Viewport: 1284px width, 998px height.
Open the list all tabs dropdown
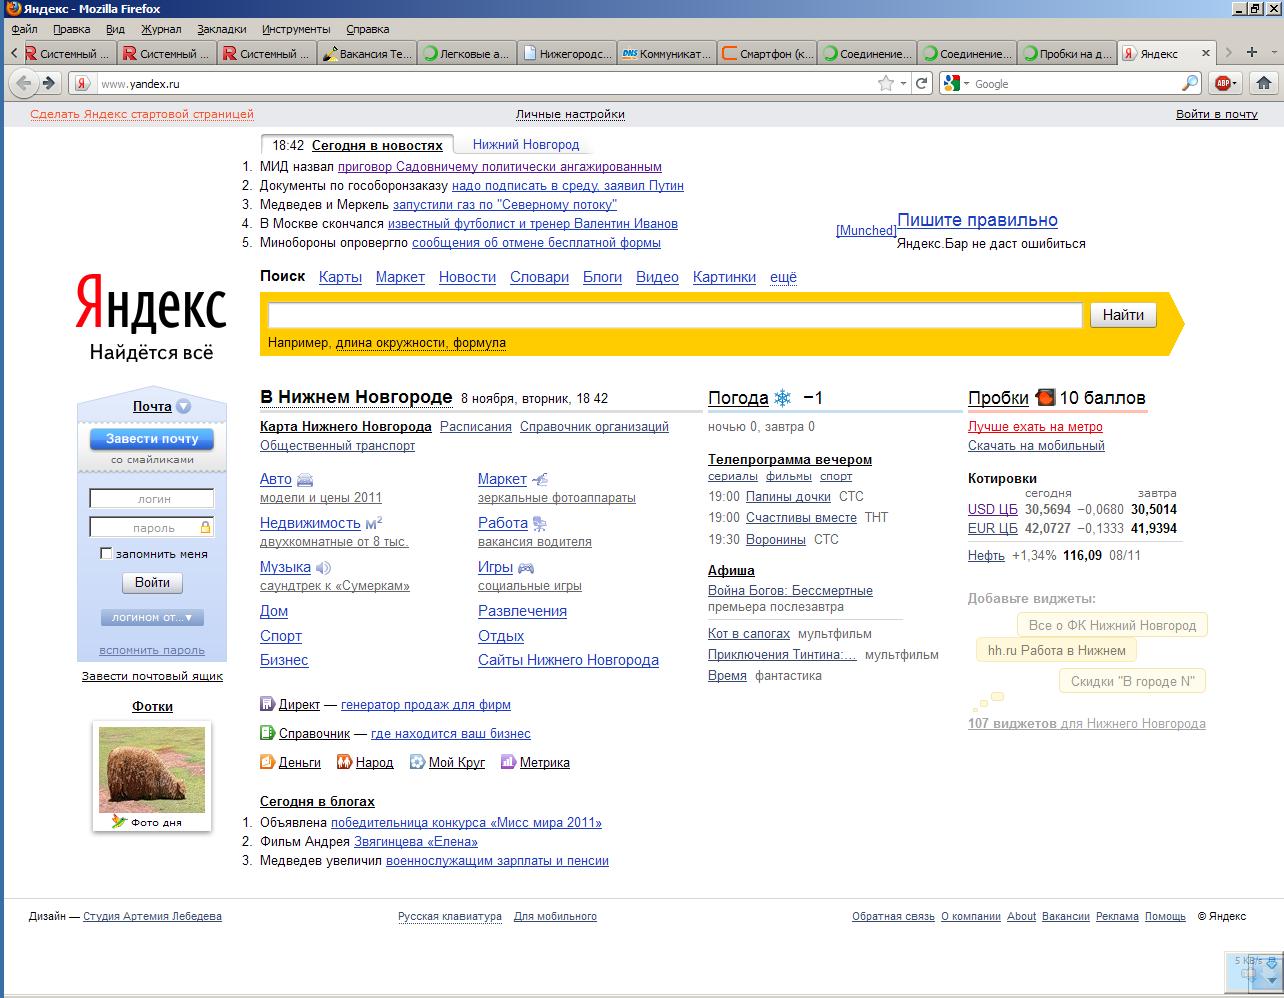[x=1274, y=52]
